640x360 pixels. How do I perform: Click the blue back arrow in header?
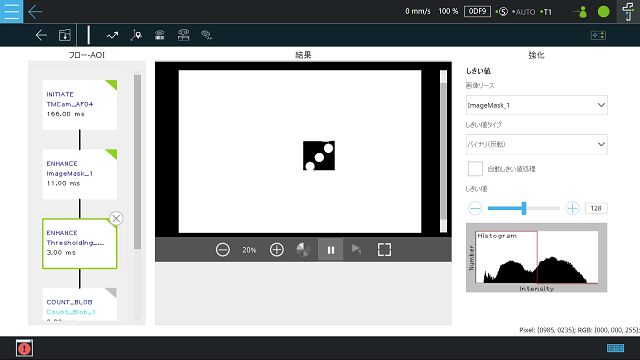35,12
